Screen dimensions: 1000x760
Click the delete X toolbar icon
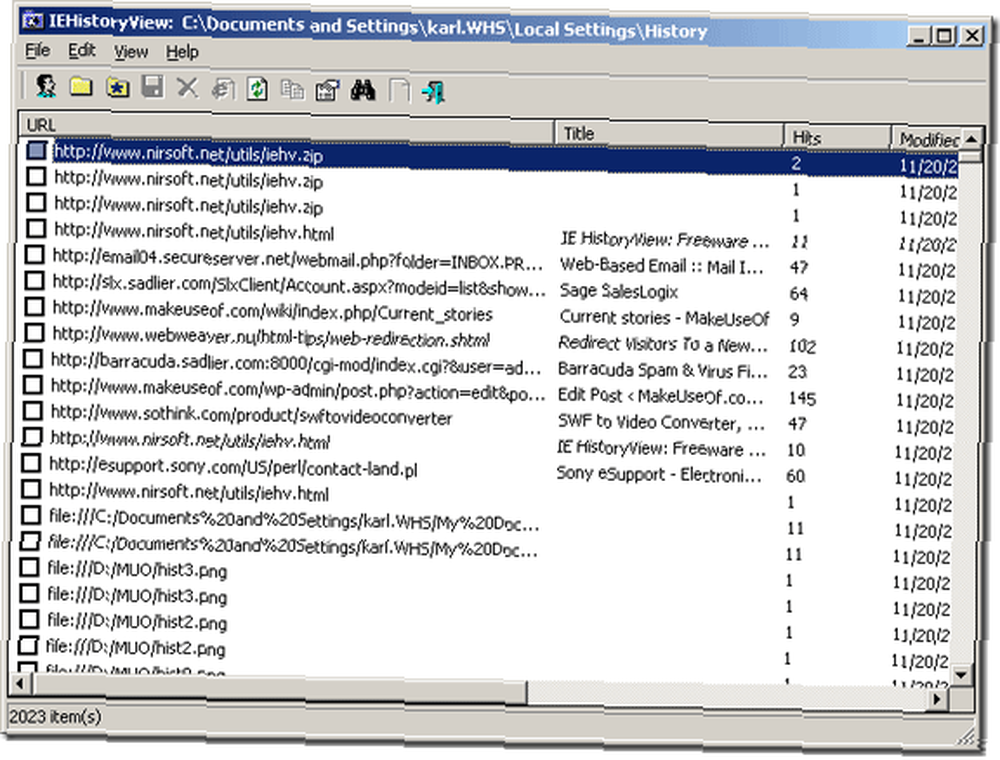[188, 88]
